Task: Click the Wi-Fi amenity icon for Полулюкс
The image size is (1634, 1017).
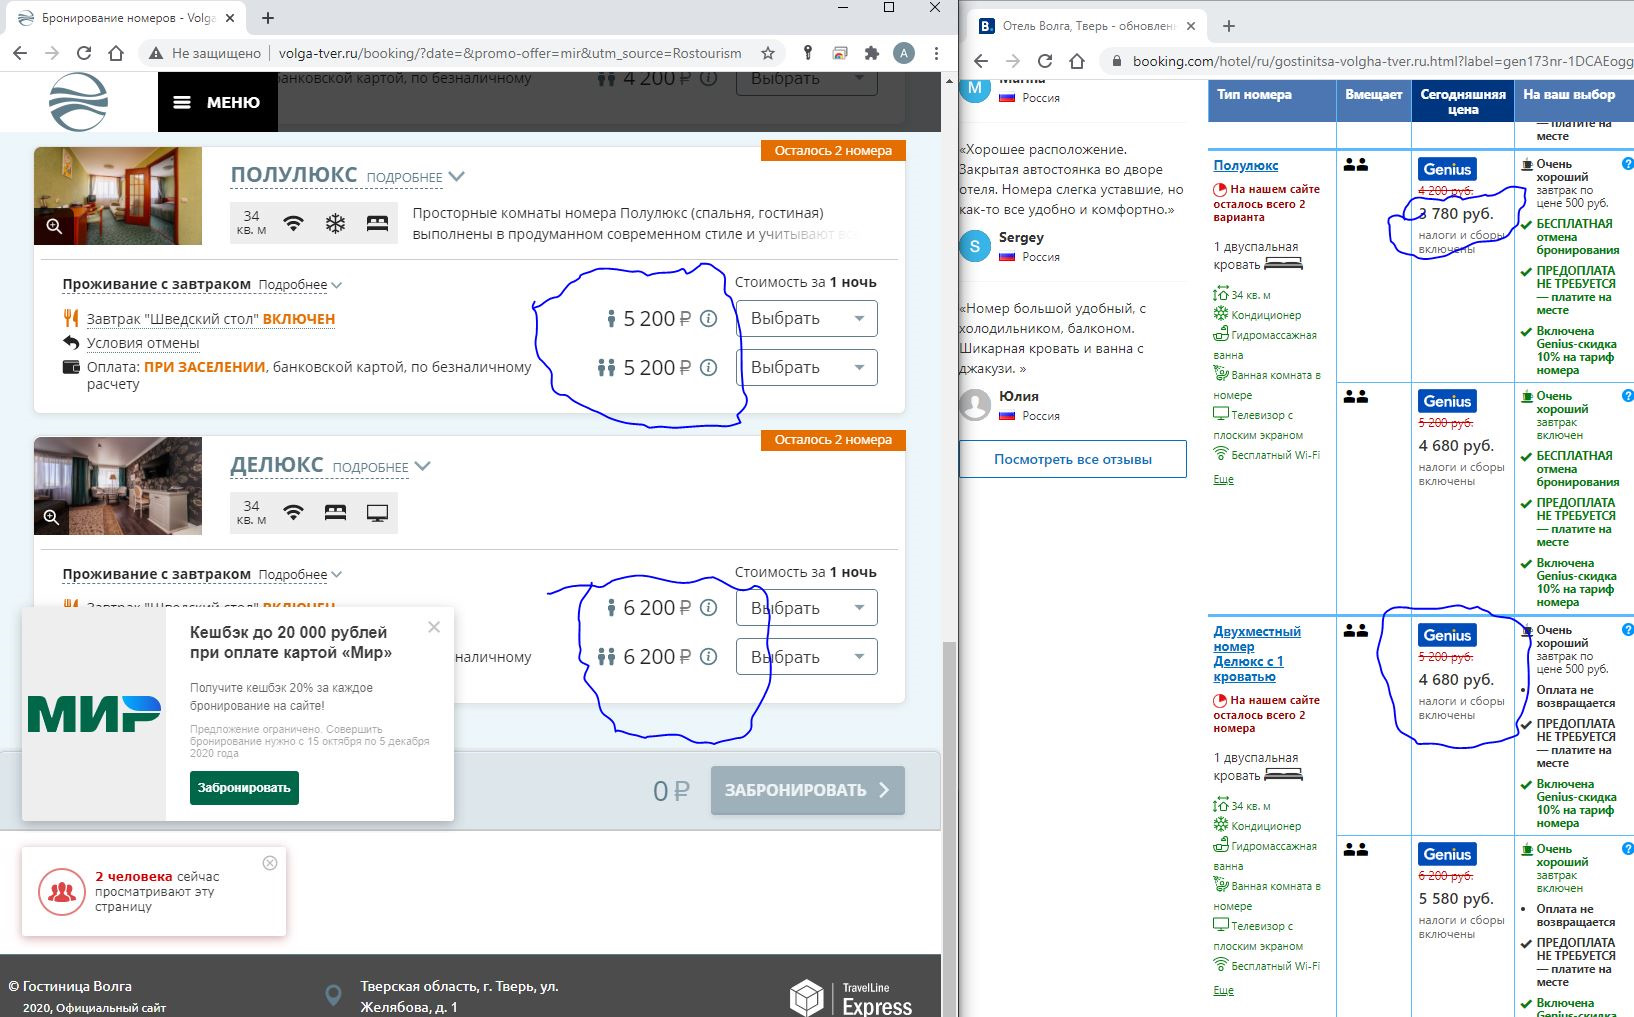Action: [293, 223]
